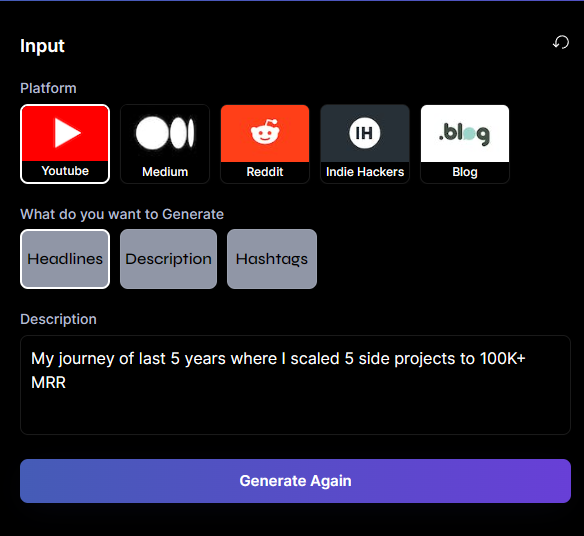Viewport: 584px width, 536px height.
Task: Select the Headlines generate option
Action: pyautogui.click(x=65, y=259)
